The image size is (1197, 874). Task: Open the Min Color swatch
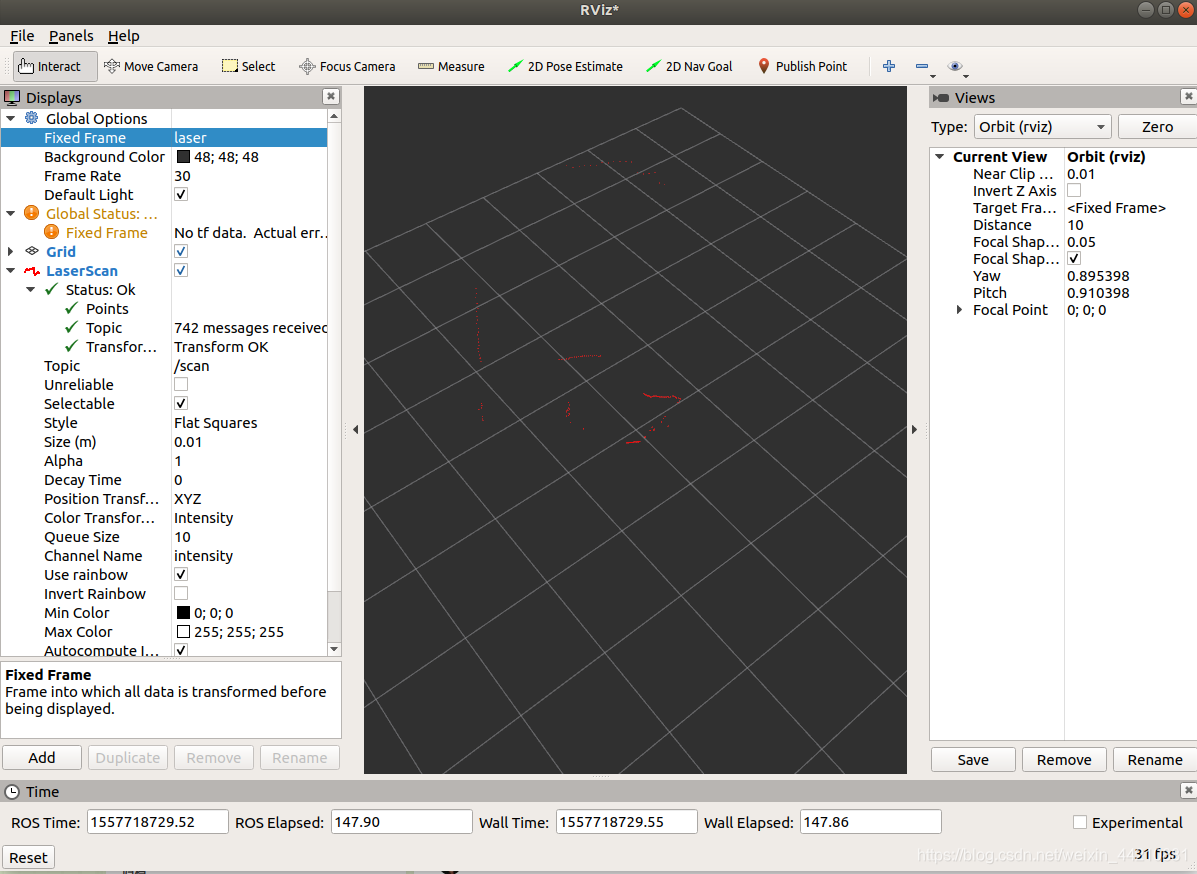point(183,612)
